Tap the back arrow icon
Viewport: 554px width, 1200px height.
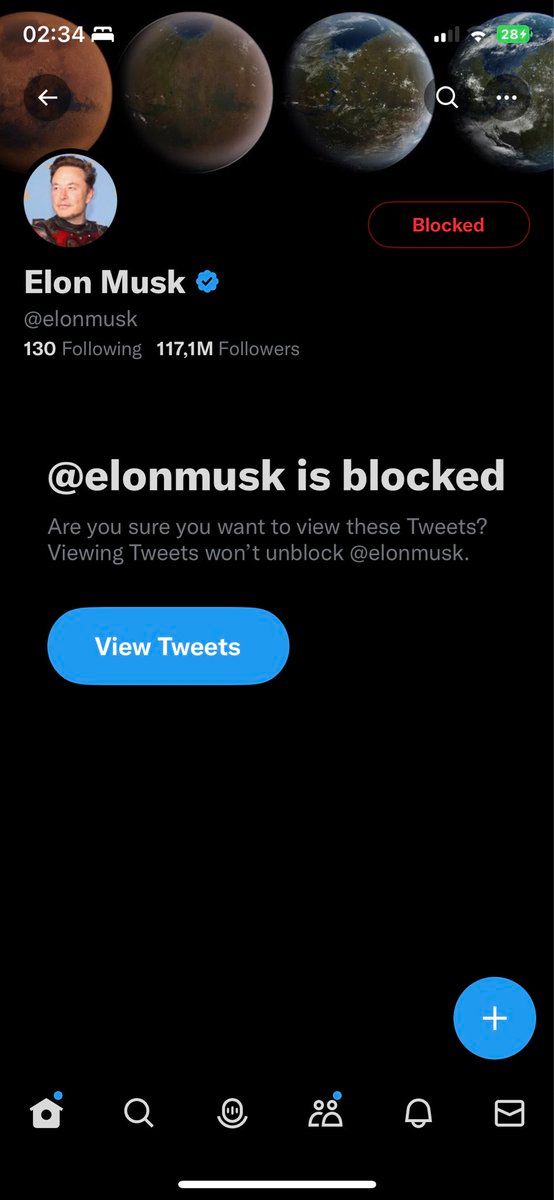(48, 98)
